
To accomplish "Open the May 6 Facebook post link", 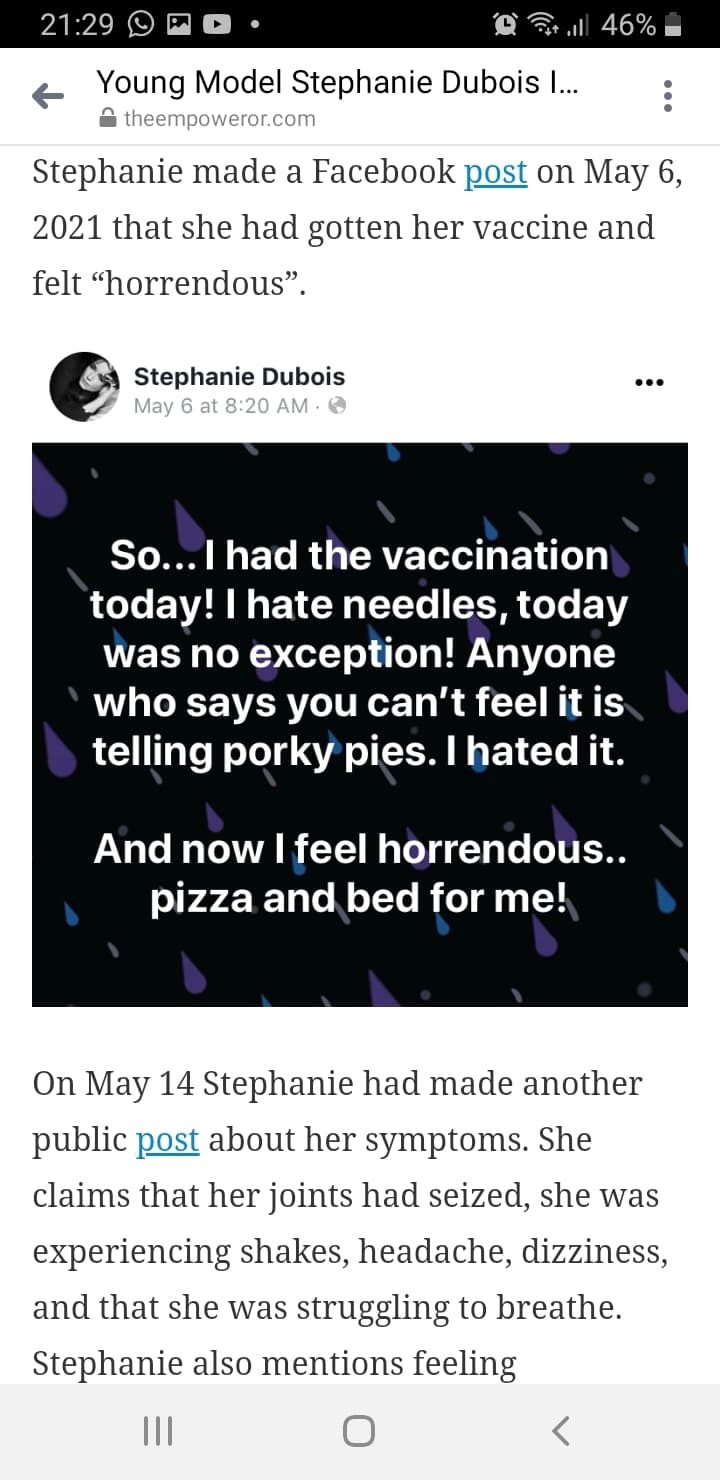I will tap(495, 172).
